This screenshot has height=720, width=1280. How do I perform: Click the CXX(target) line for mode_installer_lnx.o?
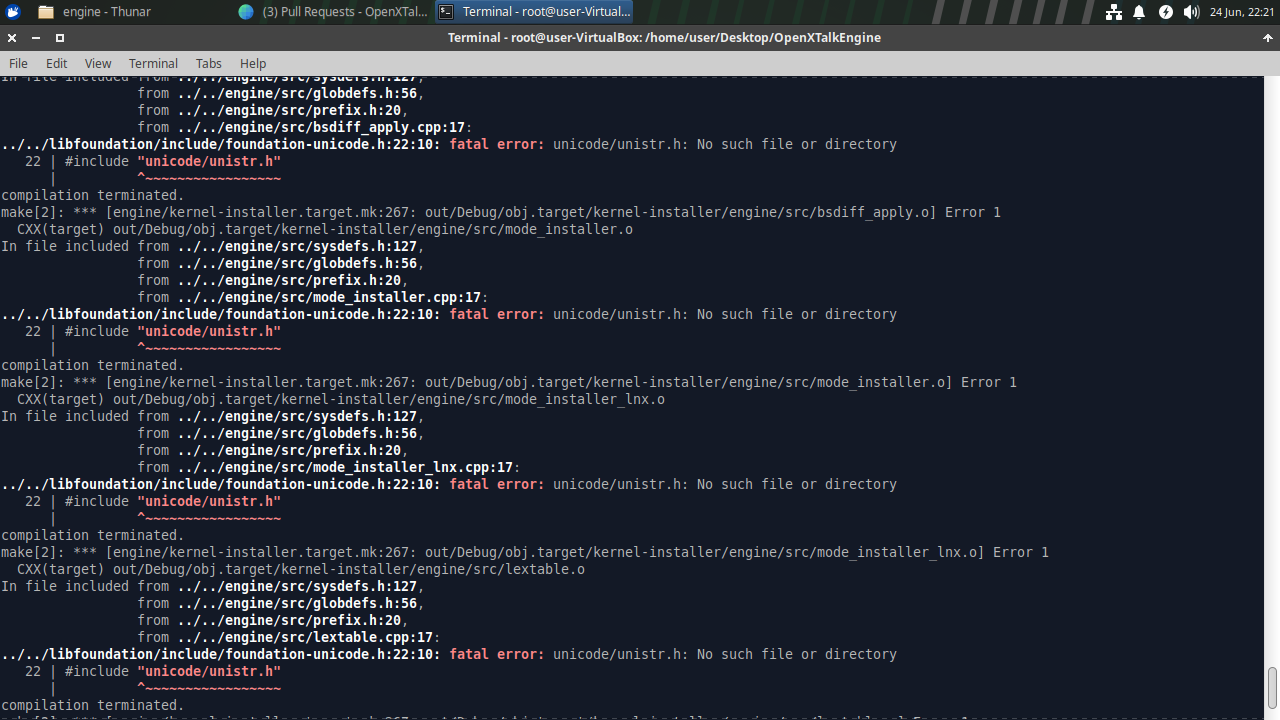[341, 399]
